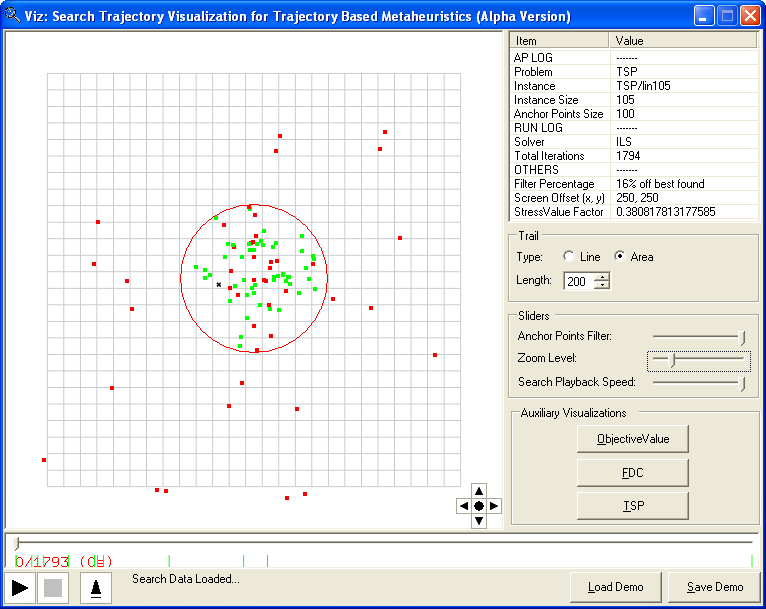Viewport: 766px width, 609px height.
Task: Minimize the Viz window
Action: [703, 16]
